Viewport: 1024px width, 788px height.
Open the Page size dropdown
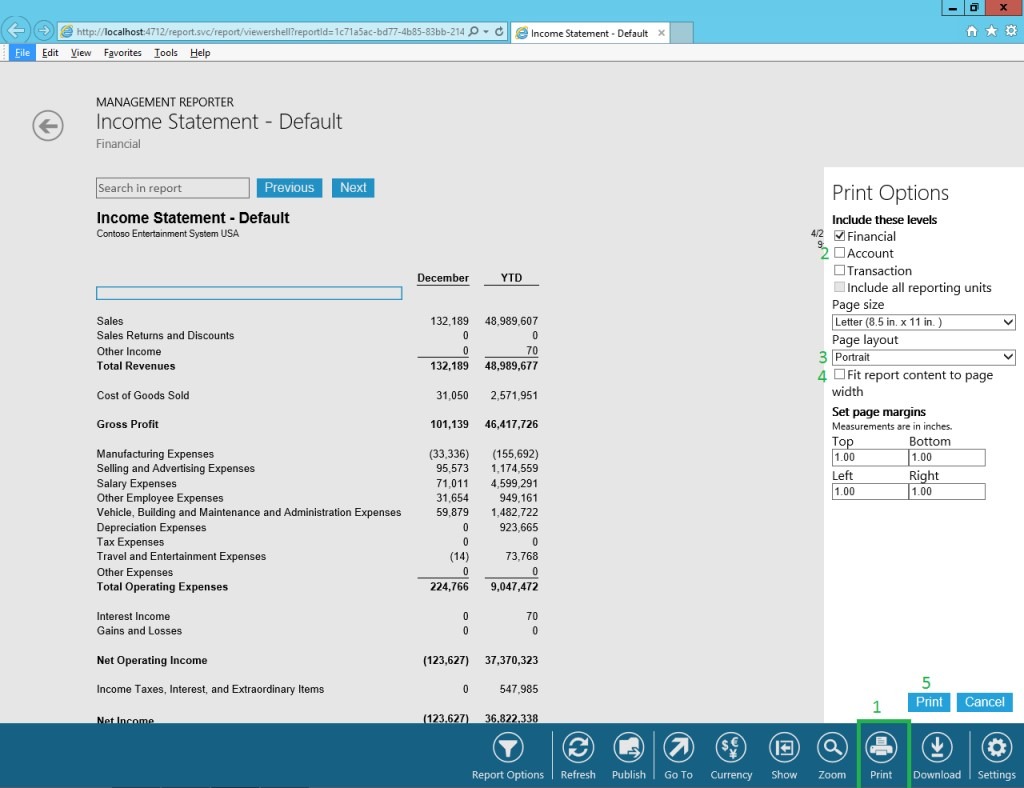click(x=922, y=321)
